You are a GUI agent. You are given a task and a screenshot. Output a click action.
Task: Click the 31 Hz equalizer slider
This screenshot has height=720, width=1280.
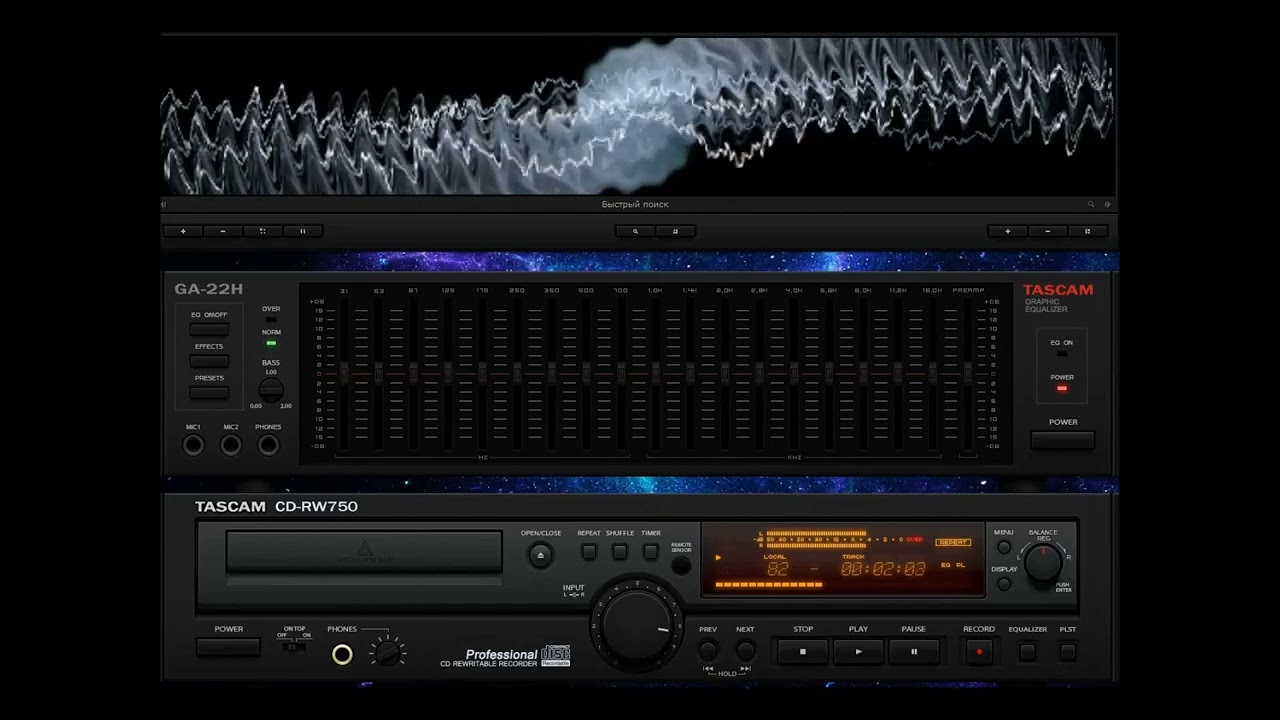(x=343, y=375)
